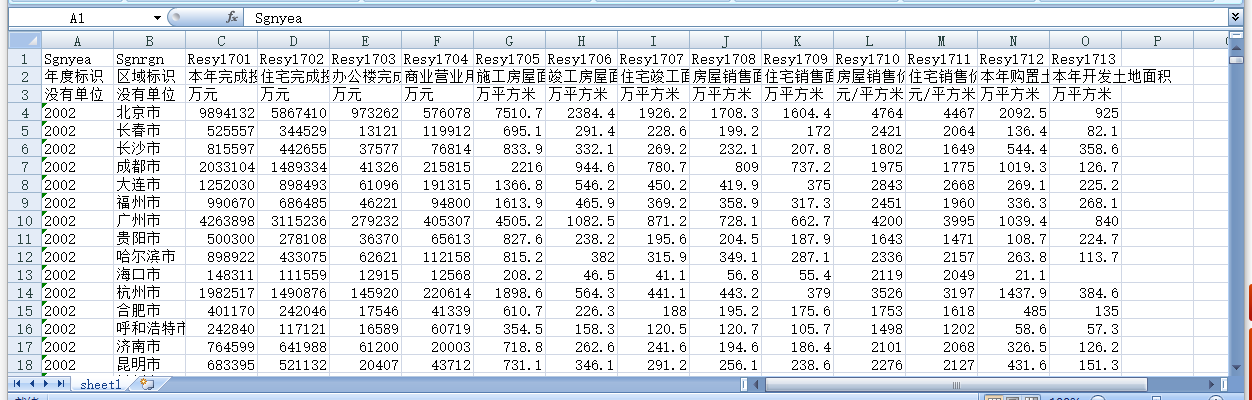Select row 18 header
Image resolution: width=1252 pixels, height=400 pixels.
[25, 365]
